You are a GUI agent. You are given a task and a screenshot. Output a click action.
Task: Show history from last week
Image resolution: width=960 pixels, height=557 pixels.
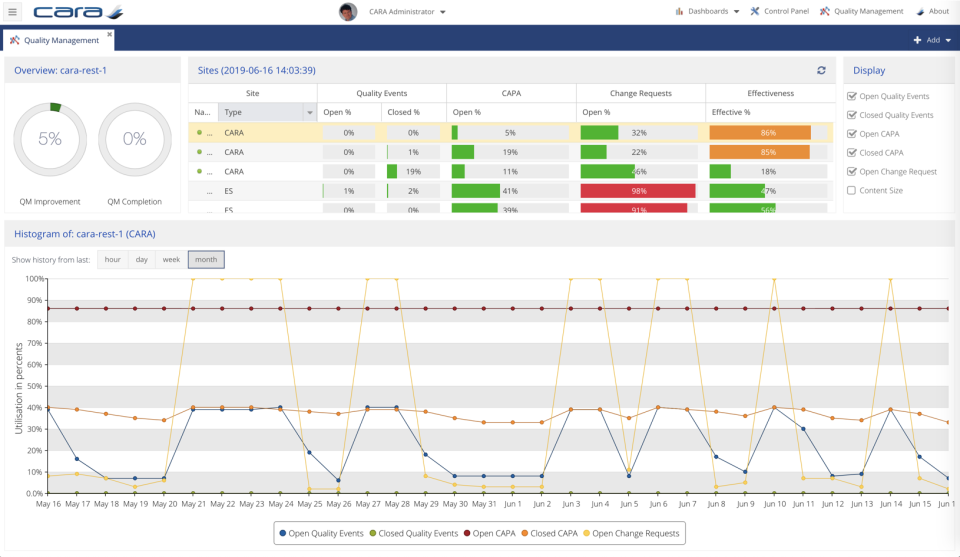171,260
